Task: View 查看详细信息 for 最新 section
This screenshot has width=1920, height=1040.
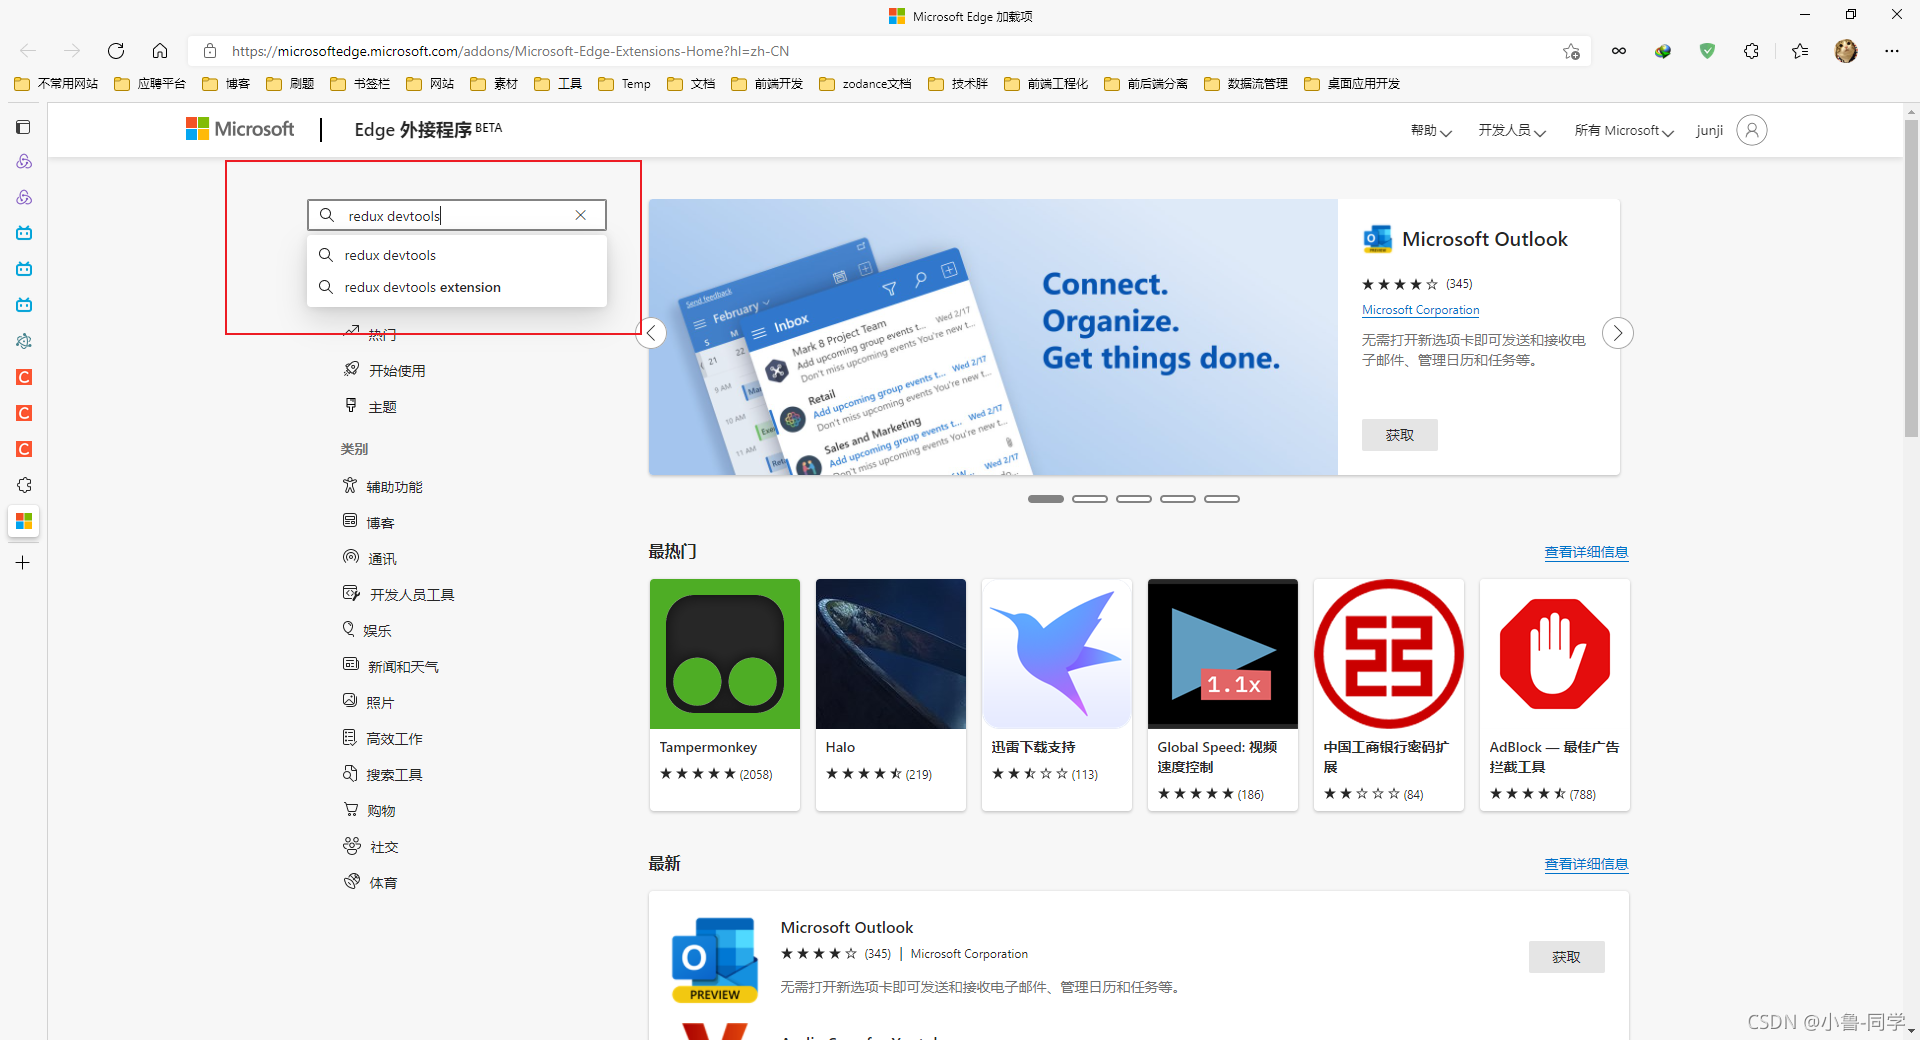Action: 1586,864
